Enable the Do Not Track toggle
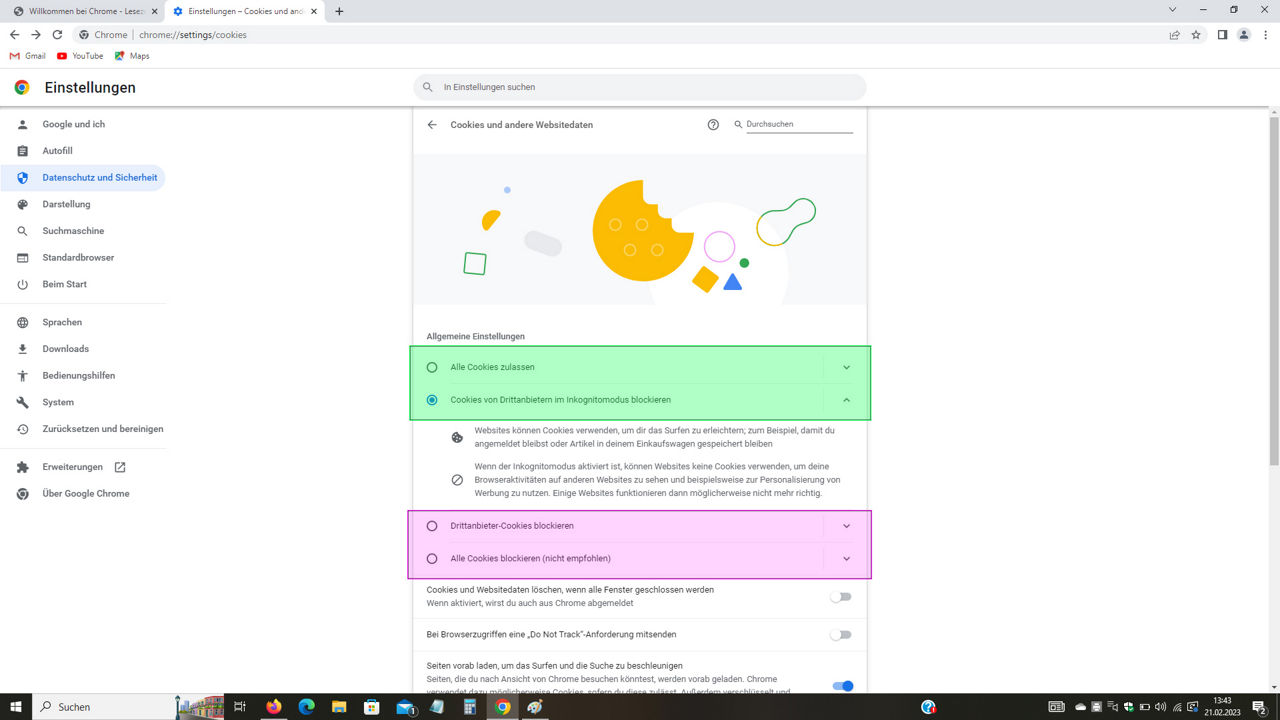The width and height of the screenshot is (1280, 720). 840,635
